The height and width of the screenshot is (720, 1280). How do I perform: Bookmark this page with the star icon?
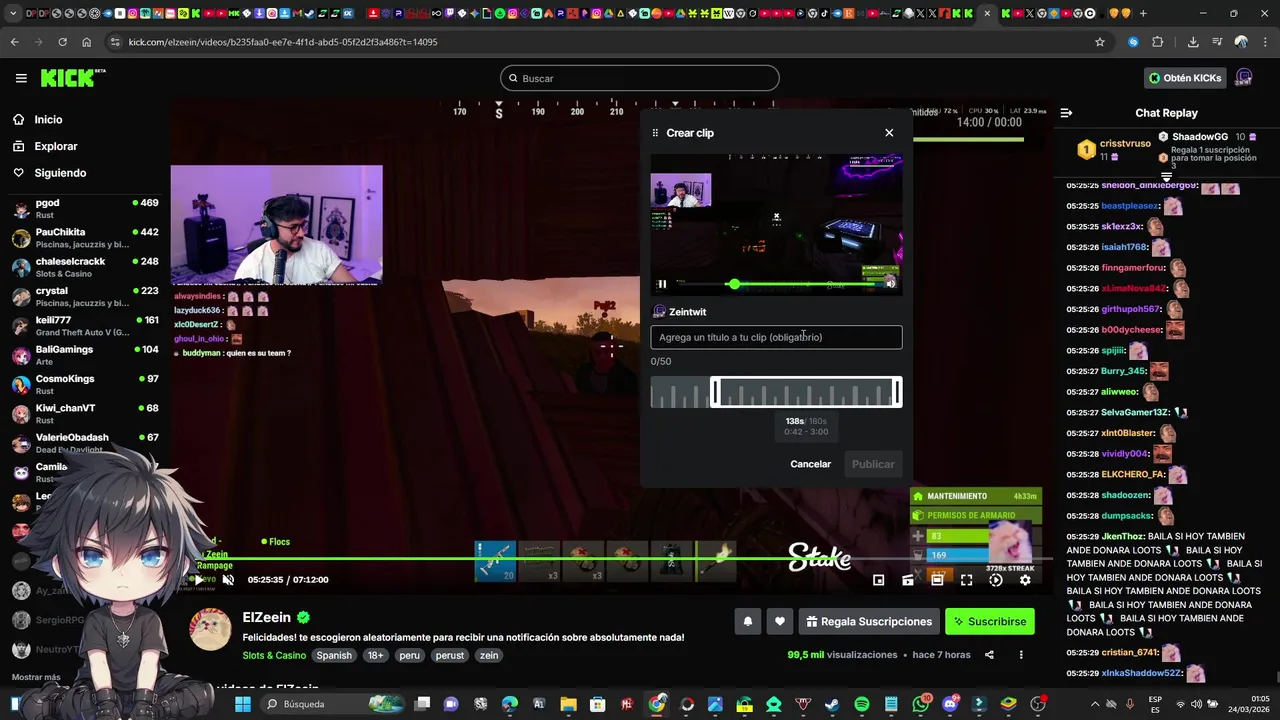(1100, 42)
